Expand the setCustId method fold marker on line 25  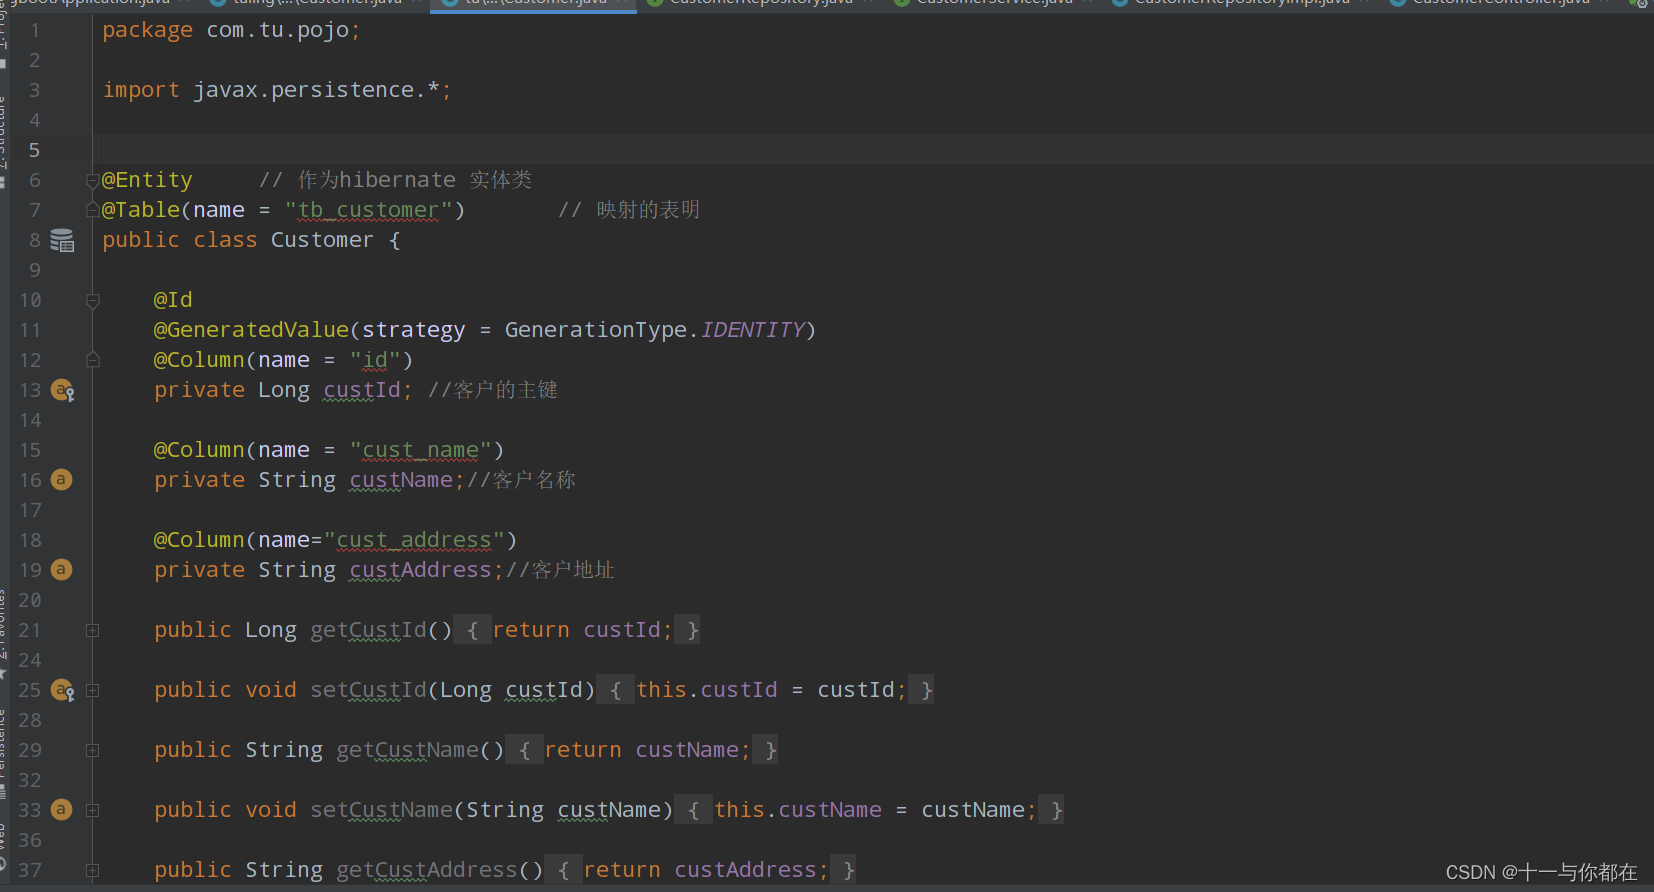click(x=92, y=690)
